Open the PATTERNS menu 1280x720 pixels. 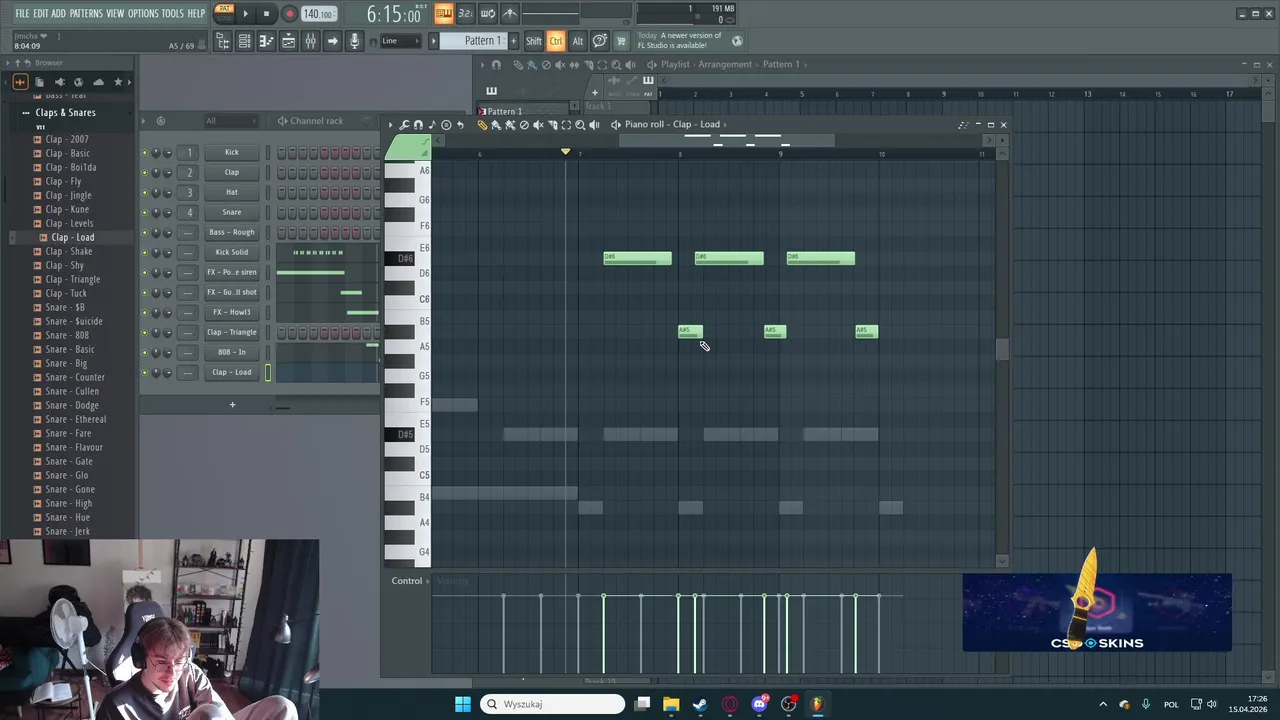click(86, 13)
